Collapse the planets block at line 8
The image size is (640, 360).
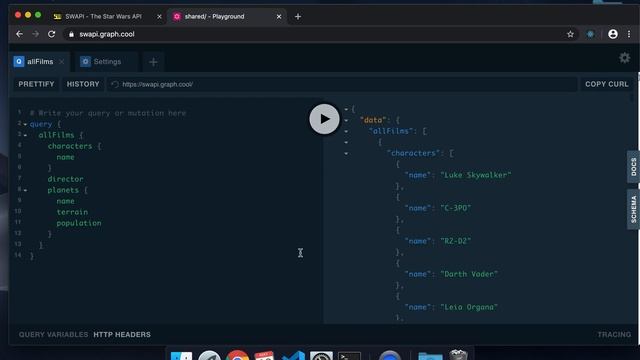25,191
